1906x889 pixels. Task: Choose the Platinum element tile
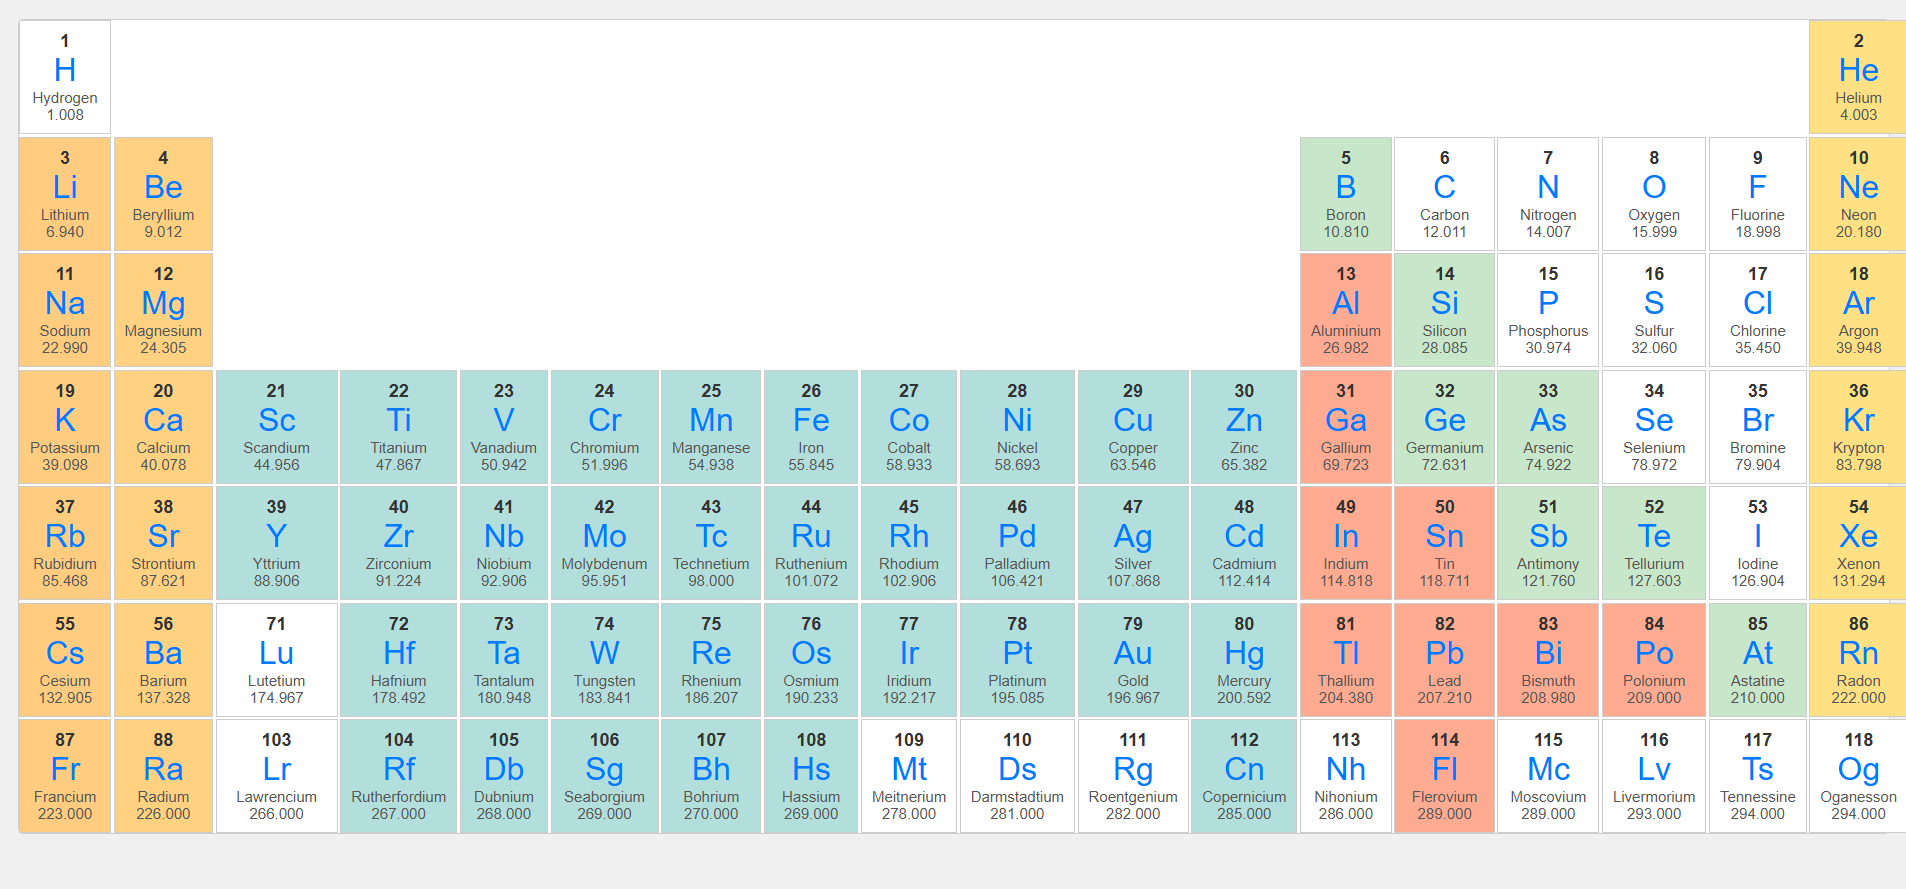[1017, 660]
